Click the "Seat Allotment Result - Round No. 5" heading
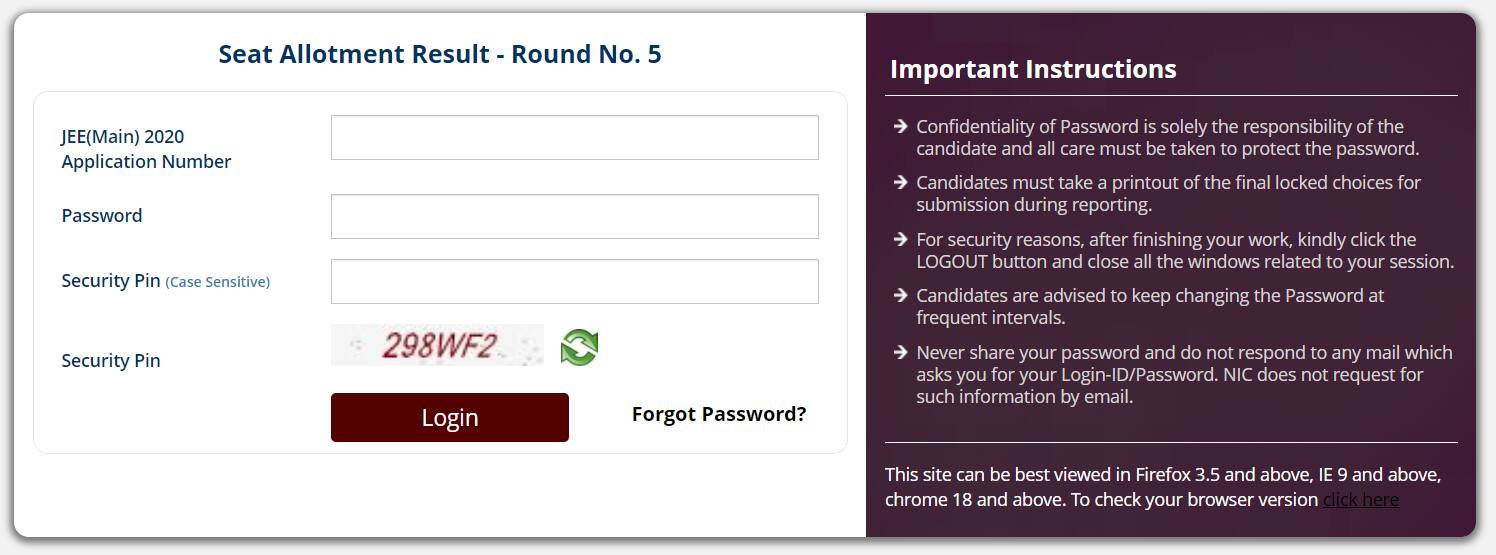Screen dimensions: 1496x555 (439, 54)
